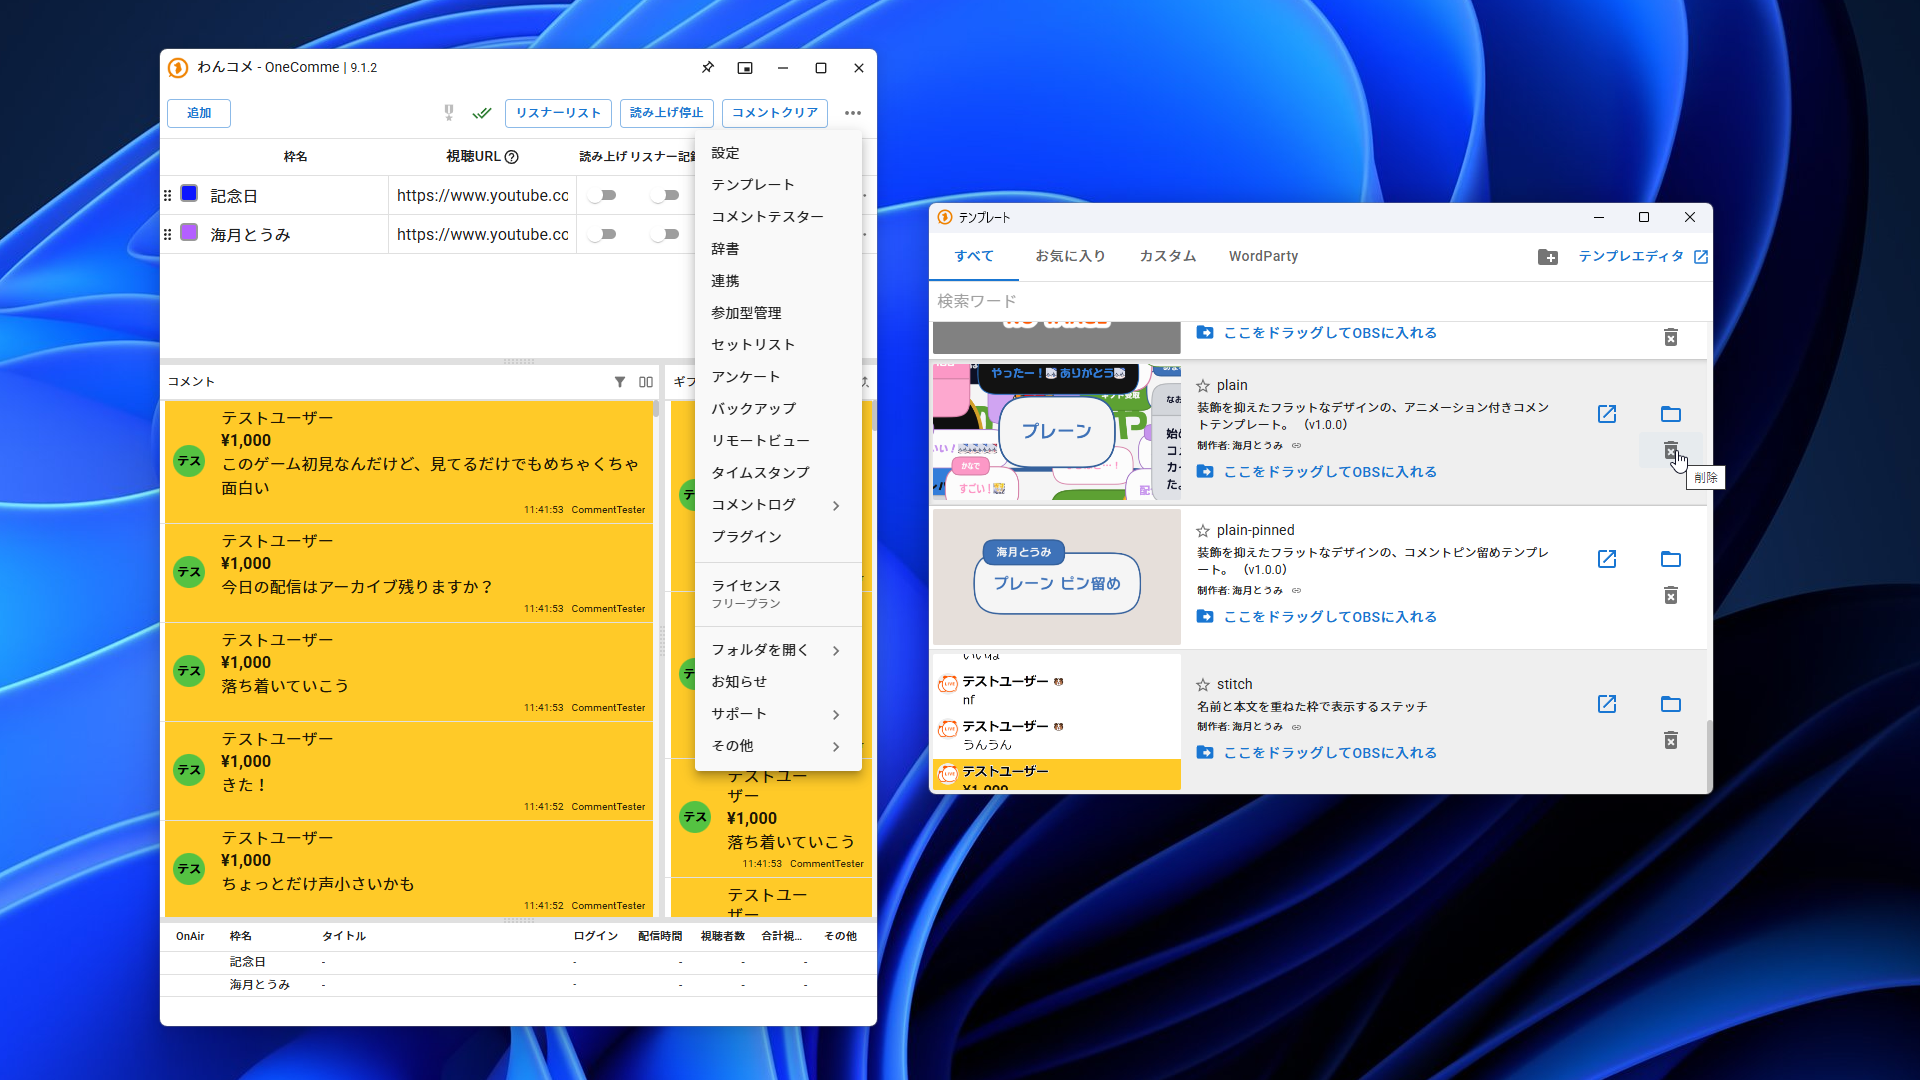1920x1080 pixels.
Task: Delete the stitch template
Action: pos(1671,741)
